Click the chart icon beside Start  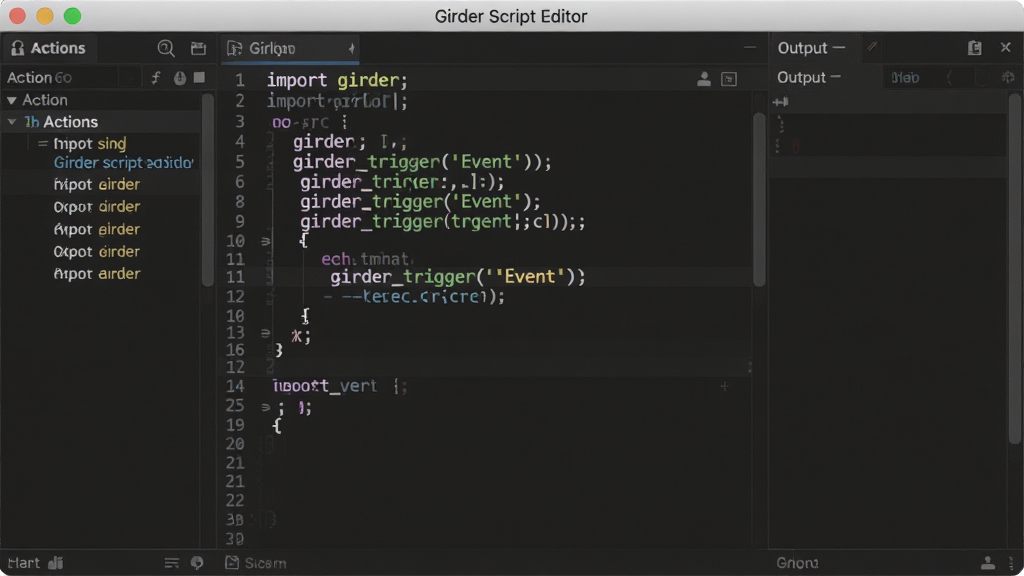tap(56, 563)
